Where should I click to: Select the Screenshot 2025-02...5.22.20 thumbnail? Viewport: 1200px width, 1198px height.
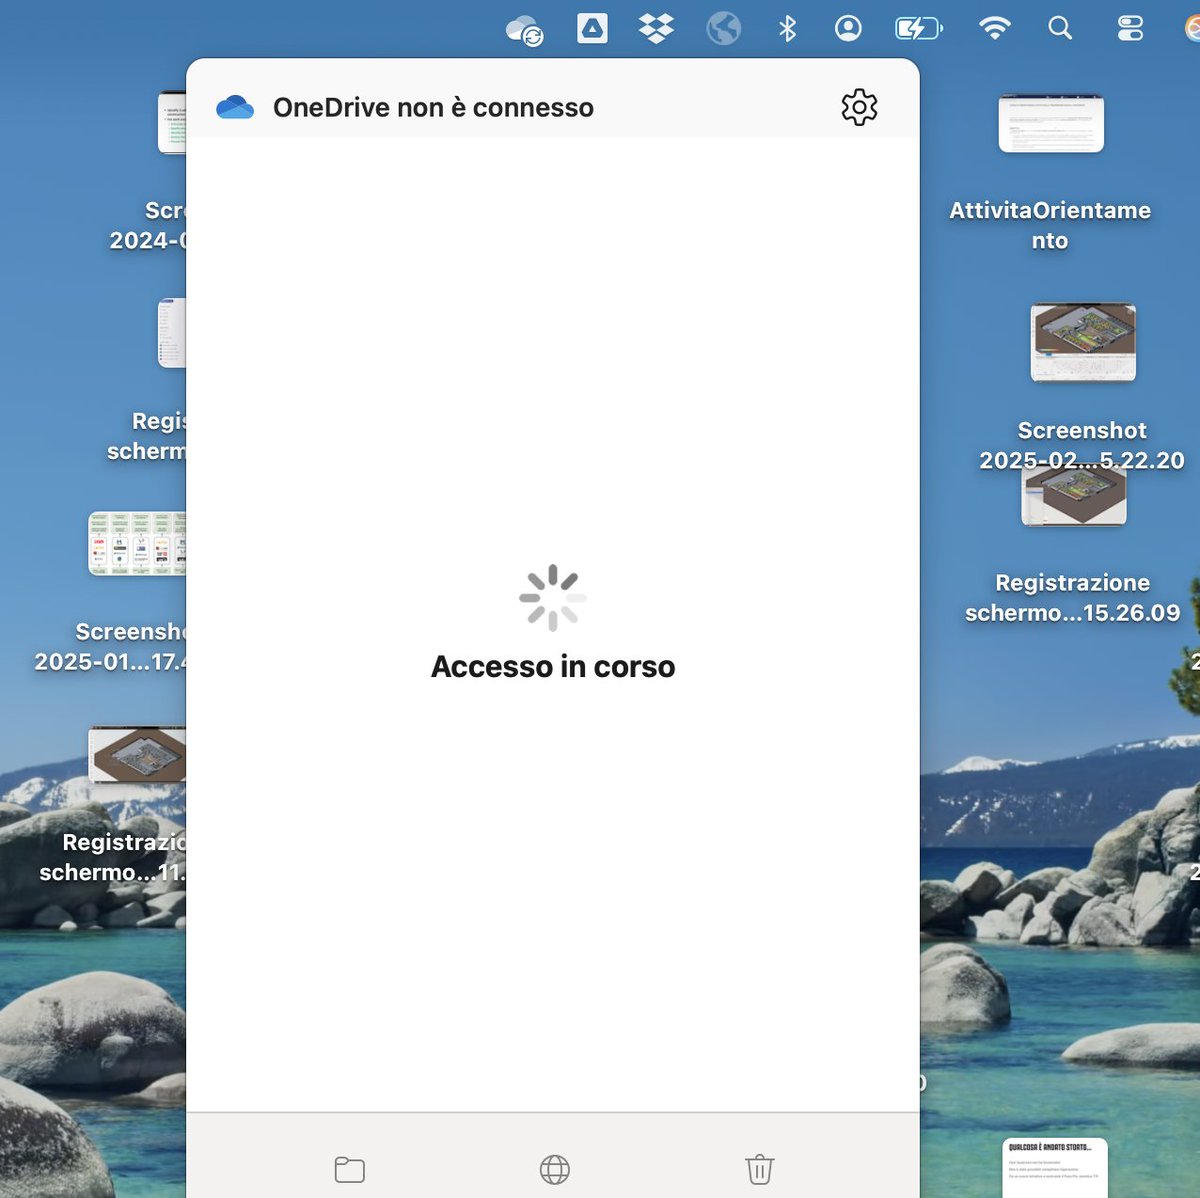pyautogui.click(x=1083, y=342)
